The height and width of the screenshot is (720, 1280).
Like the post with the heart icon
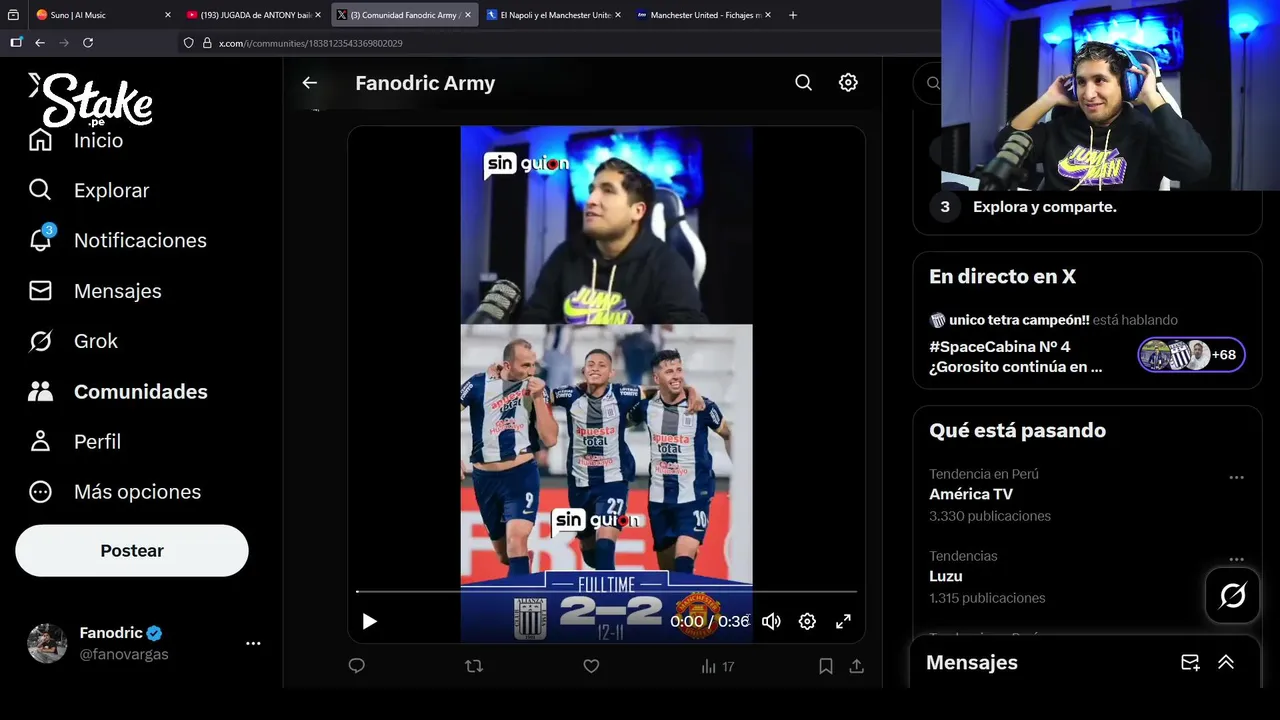(x=591, y=666)
